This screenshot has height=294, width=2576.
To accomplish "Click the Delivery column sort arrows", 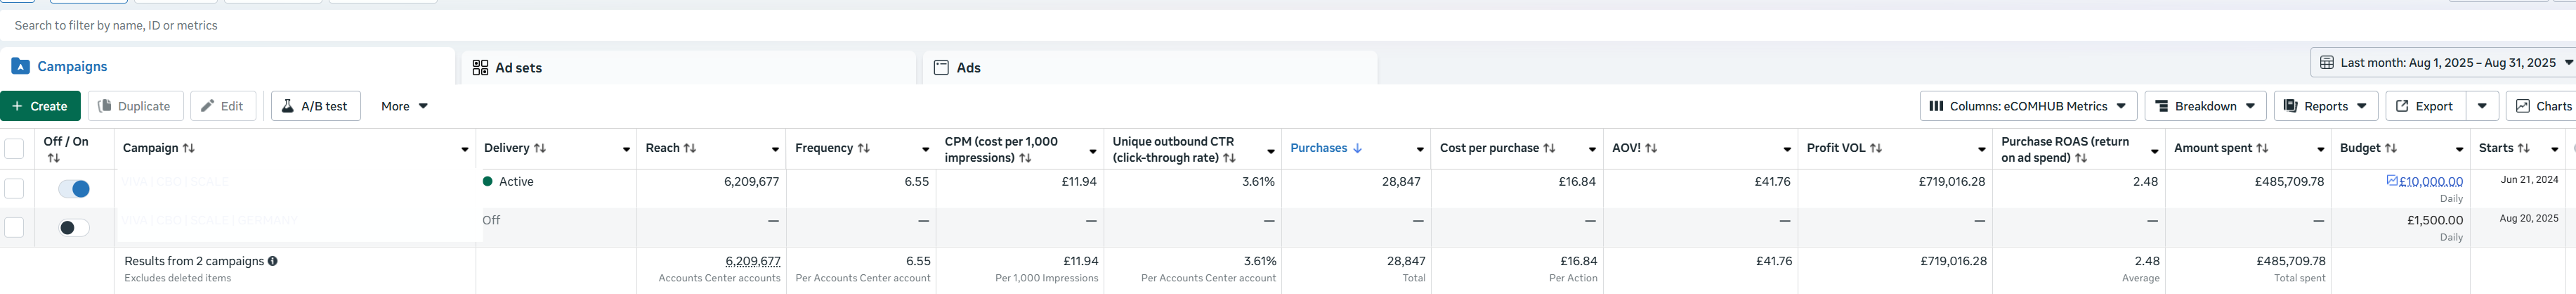I will pos(540,148).
